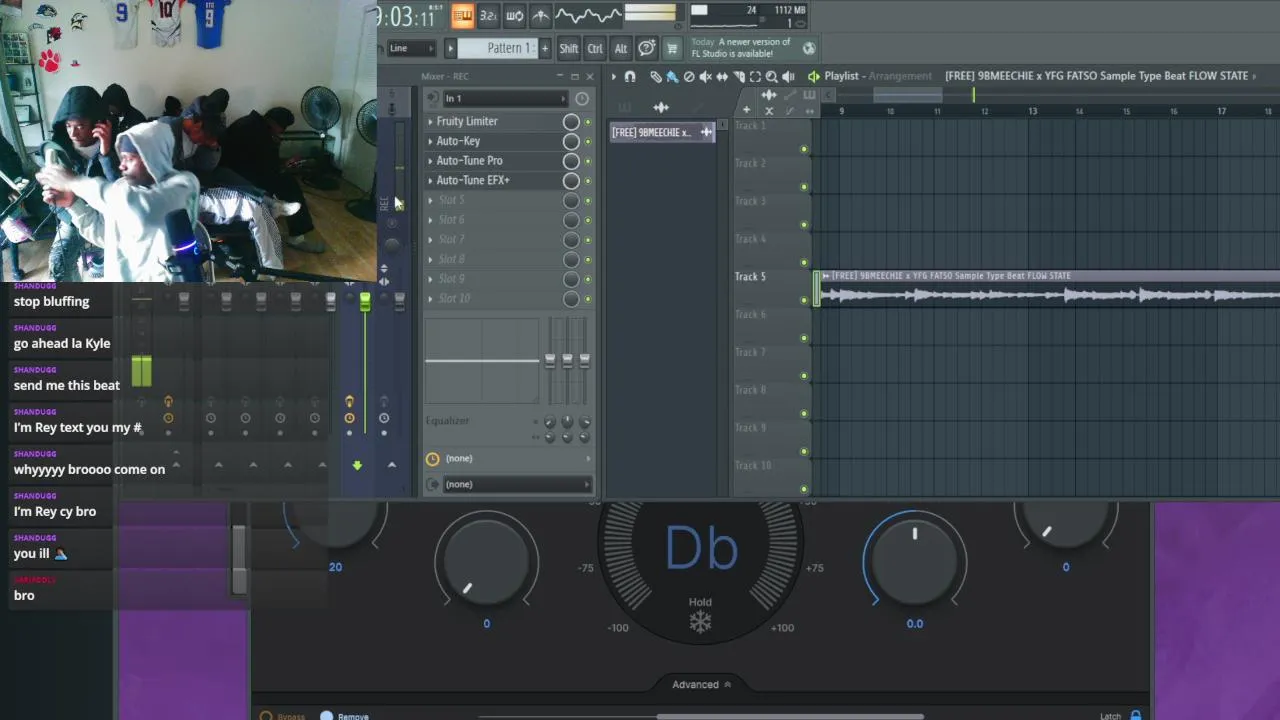Click the Ctrl key button

pos(595,48)
